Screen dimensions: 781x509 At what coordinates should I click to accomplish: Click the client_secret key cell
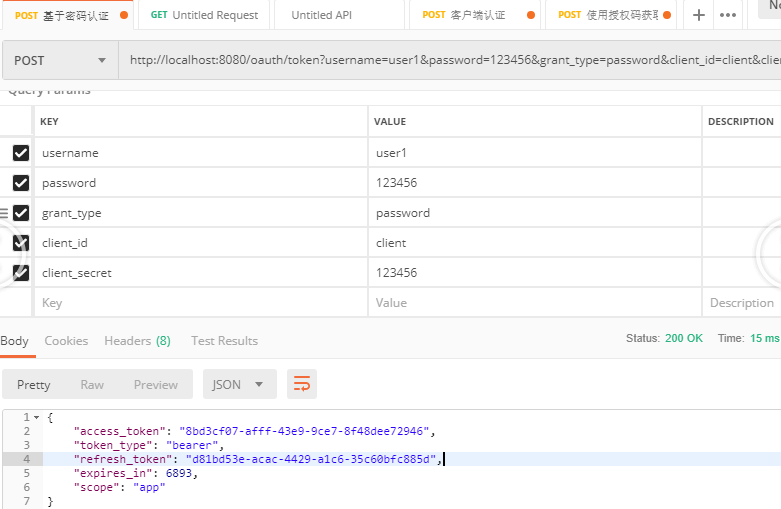(x=201, y=273)
